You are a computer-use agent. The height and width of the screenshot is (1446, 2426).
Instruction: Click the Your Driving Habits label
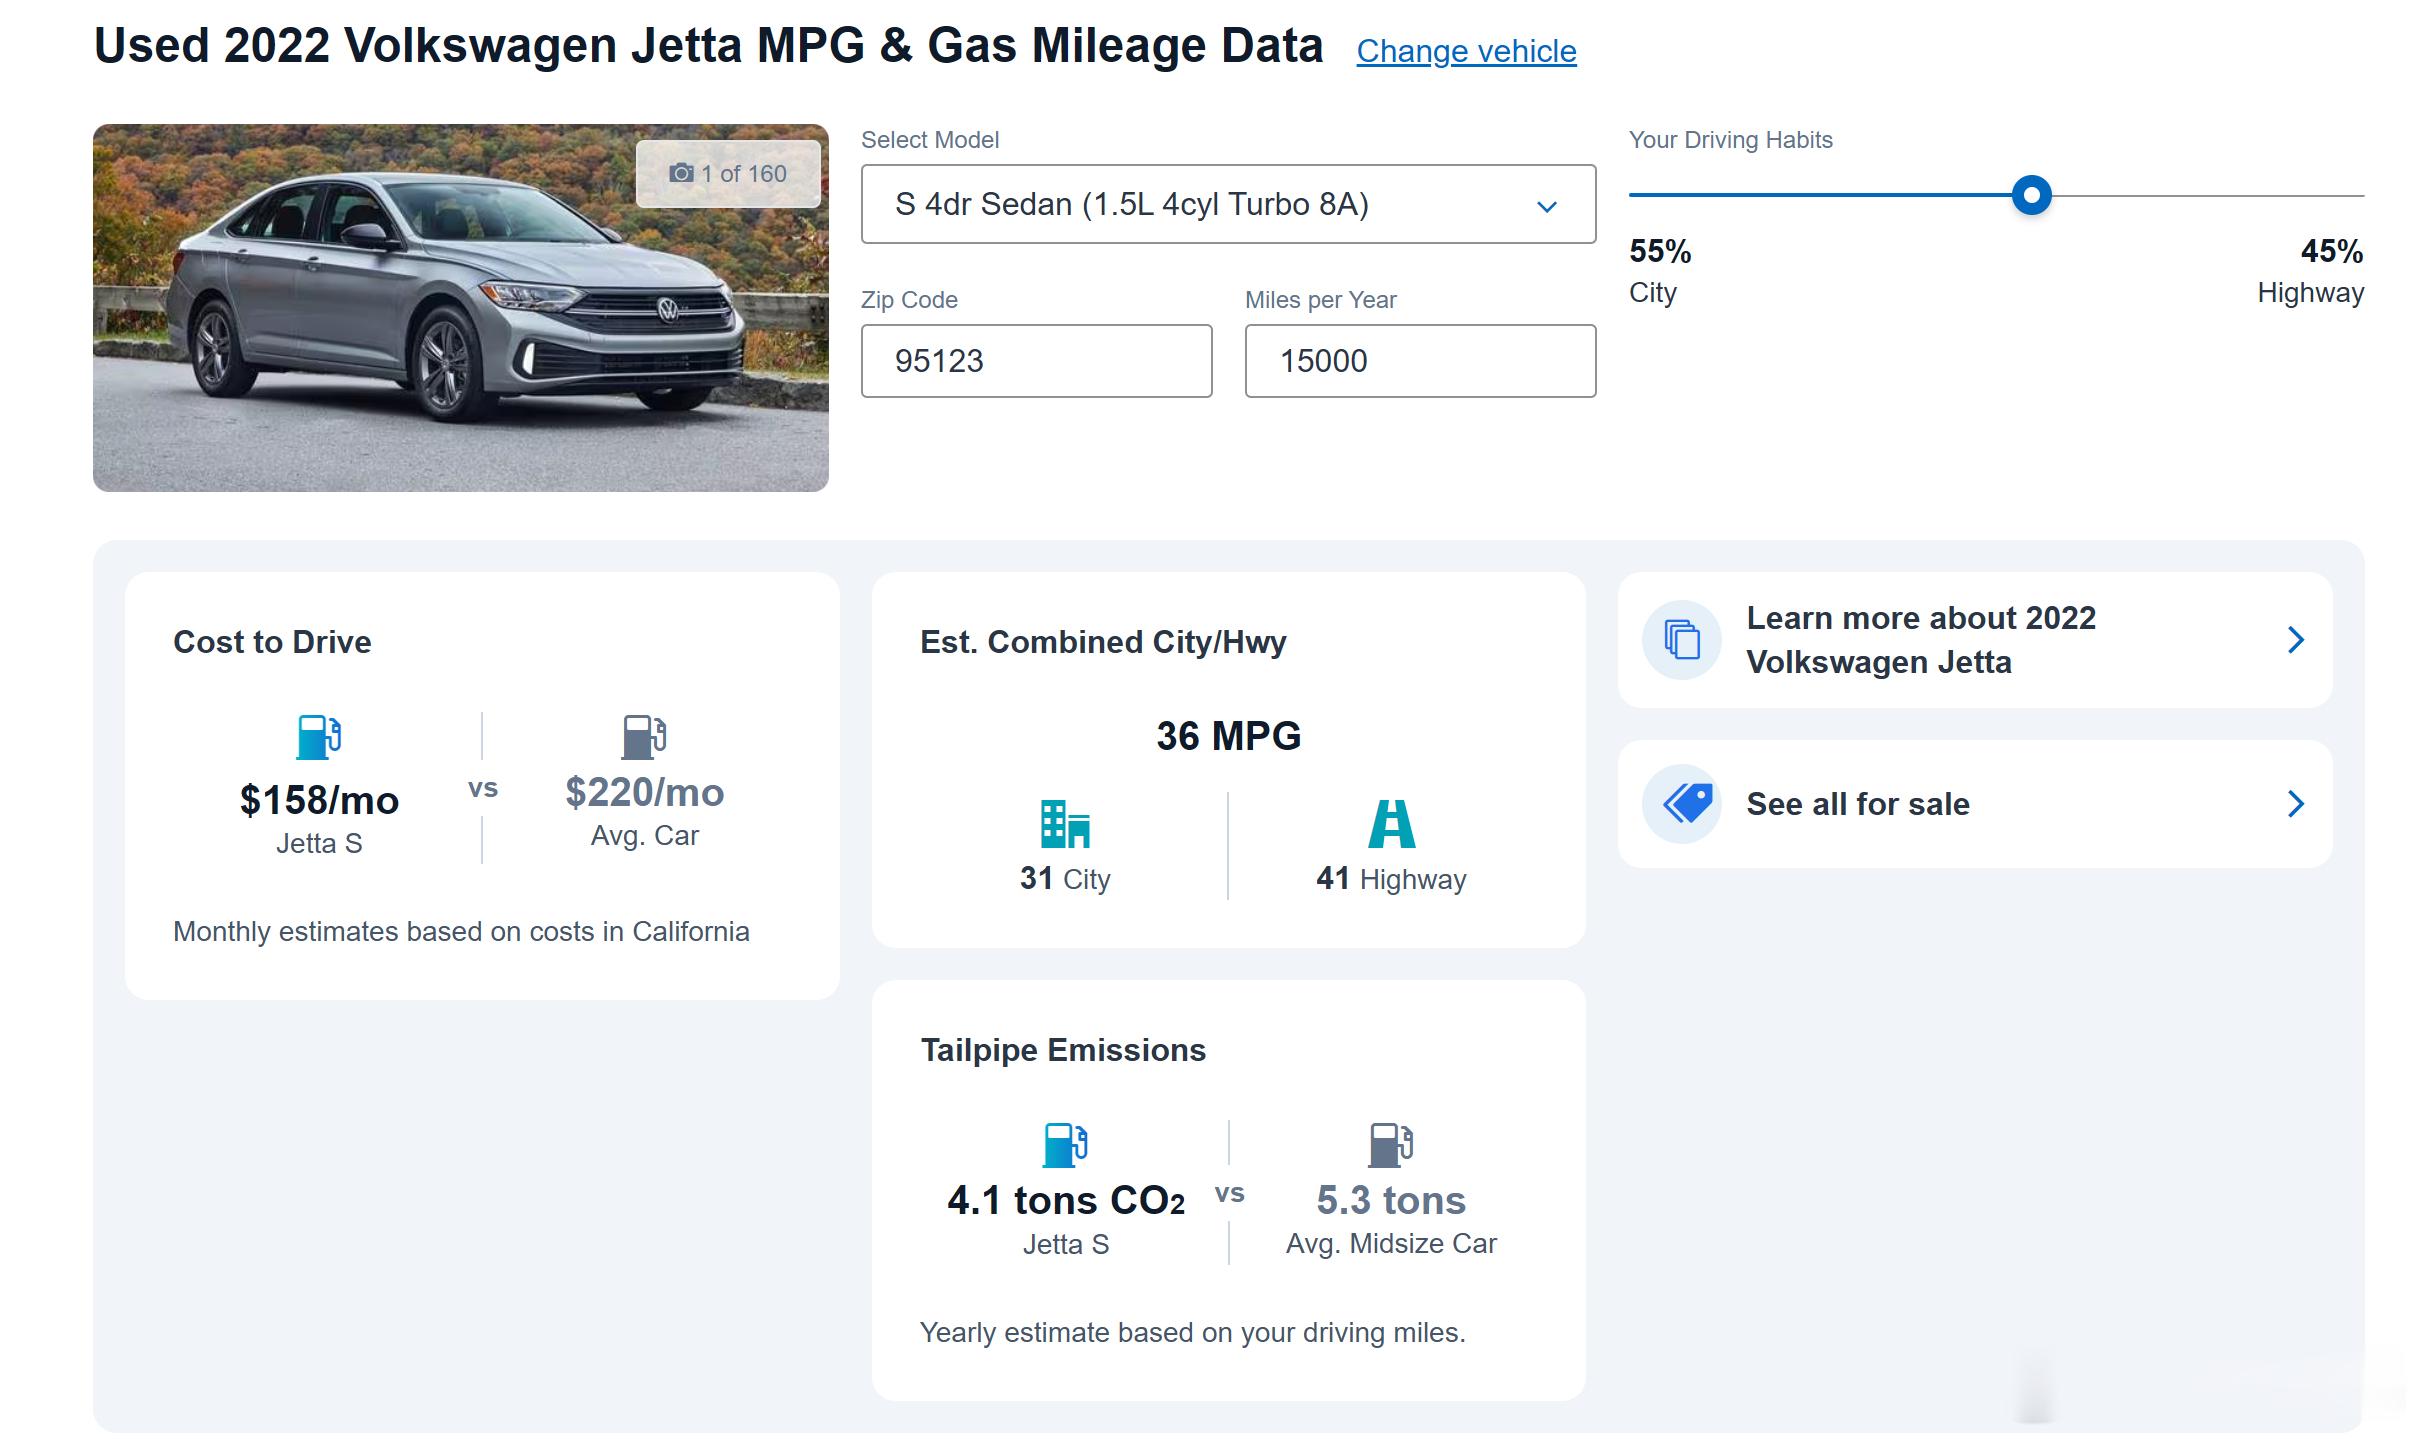tap(1730, 140)
